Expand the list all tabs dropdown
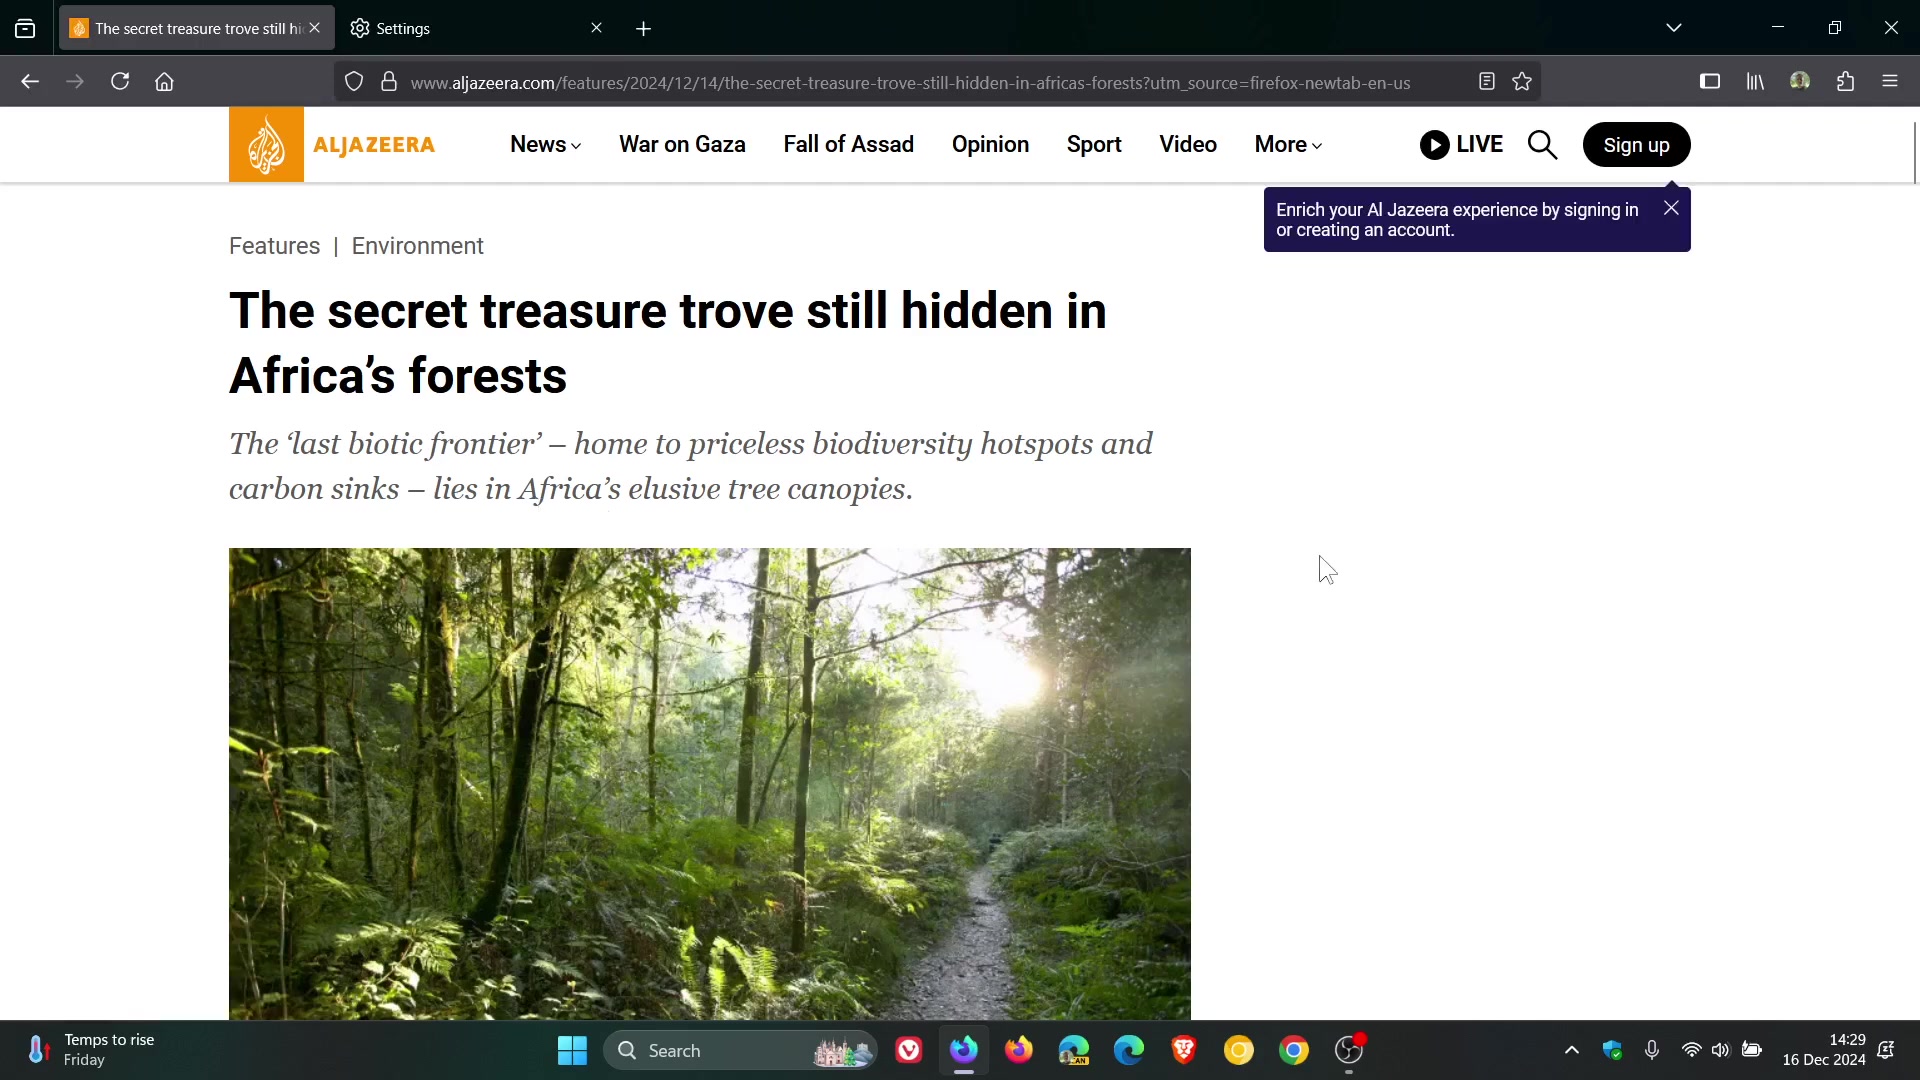The width and height of the screenshot is (1920, 1080). (x=1674, y=28)
